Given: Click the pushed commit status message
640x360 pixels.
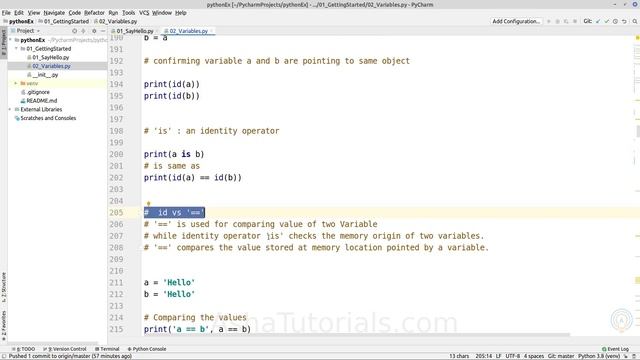Looking at the screenshot, I should point(70,356).
